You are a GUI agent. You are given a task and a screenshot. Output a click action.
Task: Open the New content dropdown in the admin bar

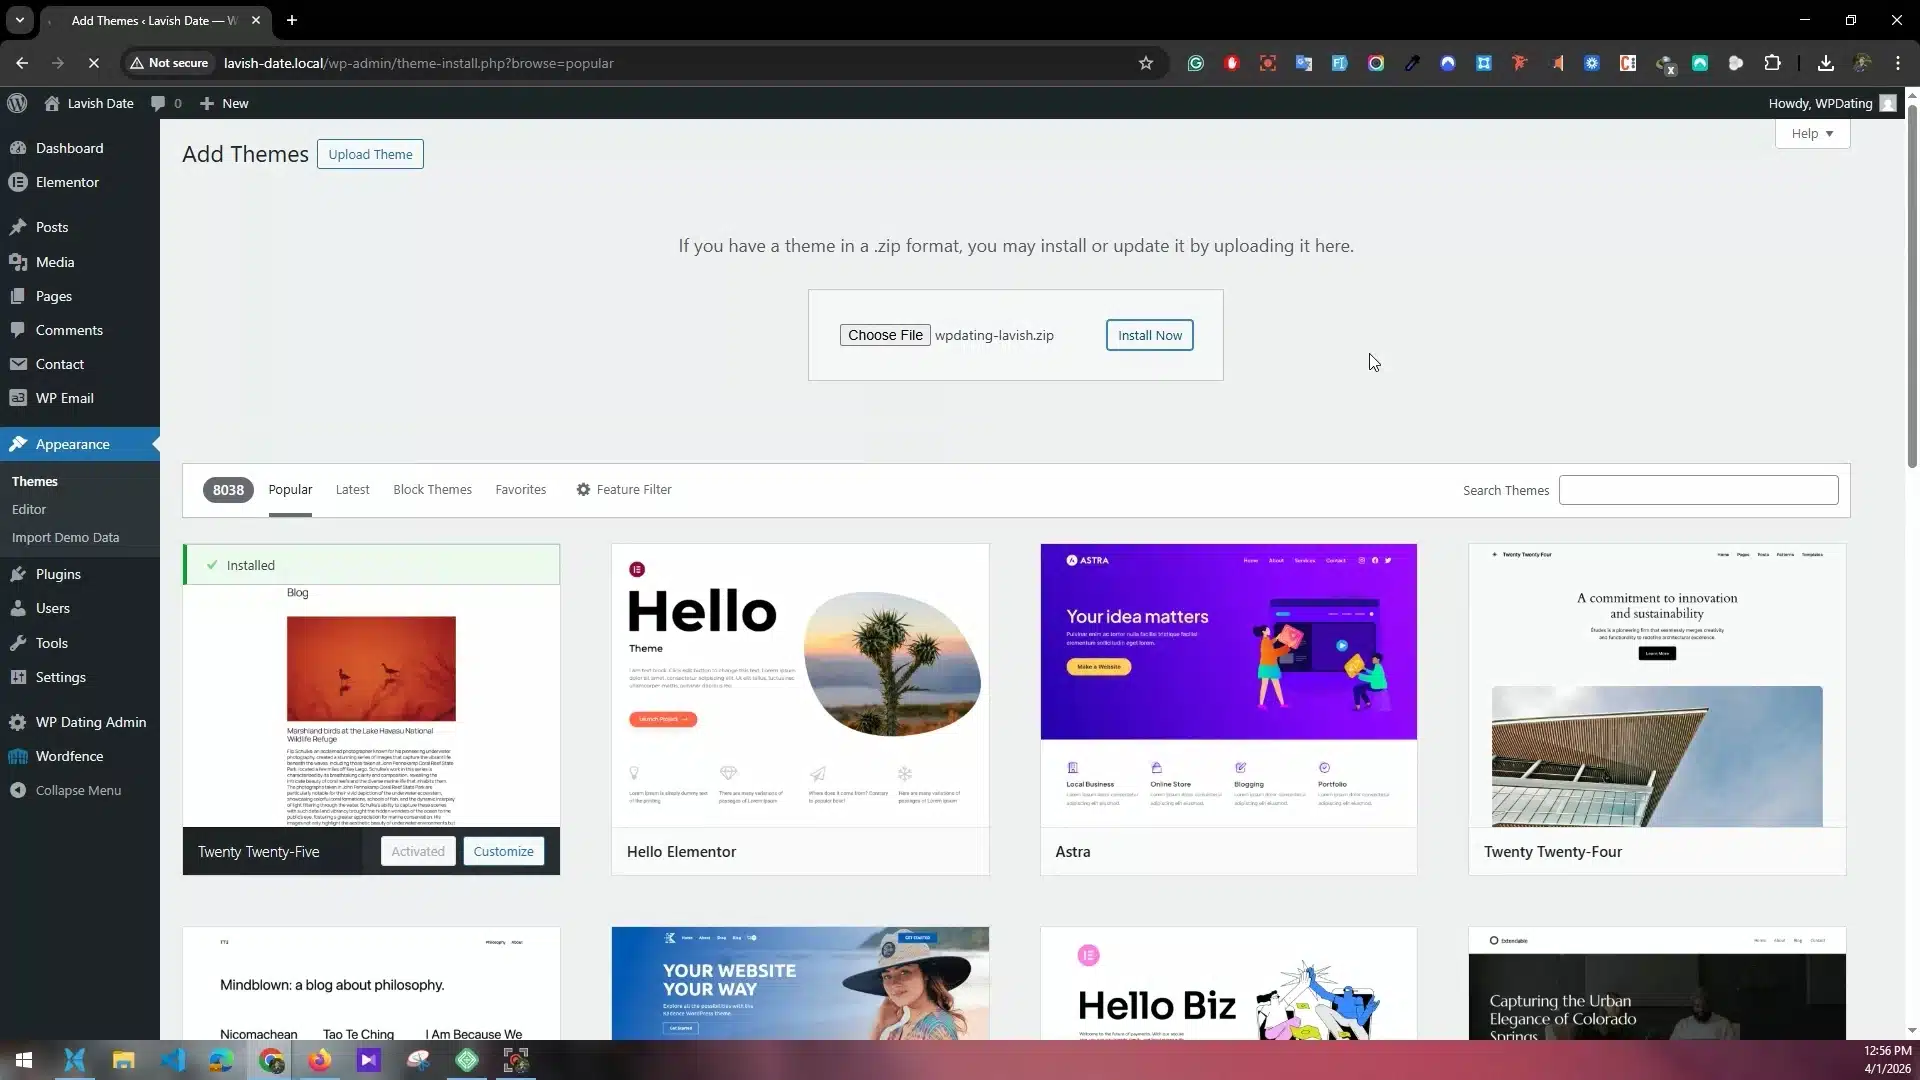[225, 103]
